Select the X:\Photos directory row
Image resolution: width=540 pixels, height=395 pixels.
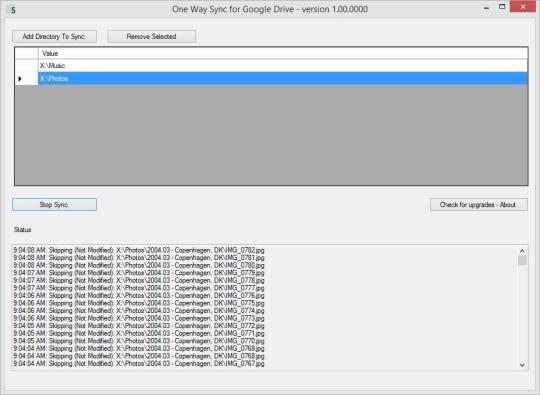(282, 79)
